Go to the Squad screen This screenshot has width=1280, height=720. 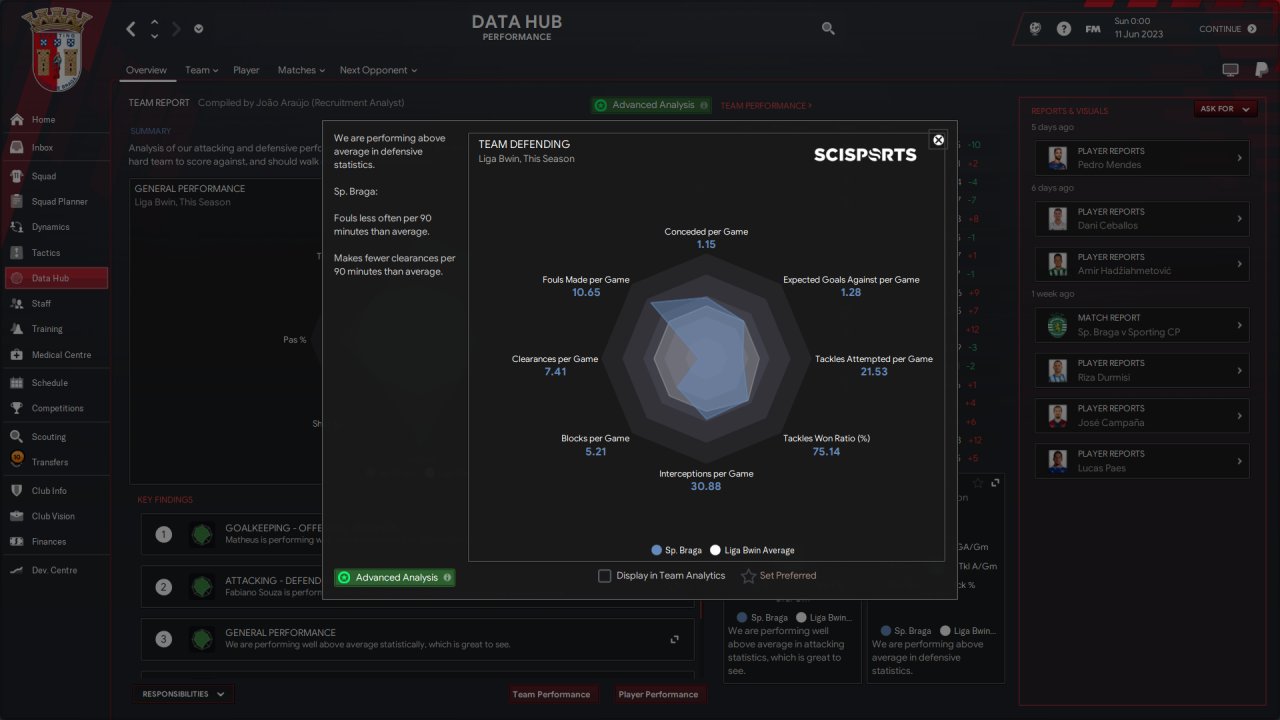click(x=55, y=177)
